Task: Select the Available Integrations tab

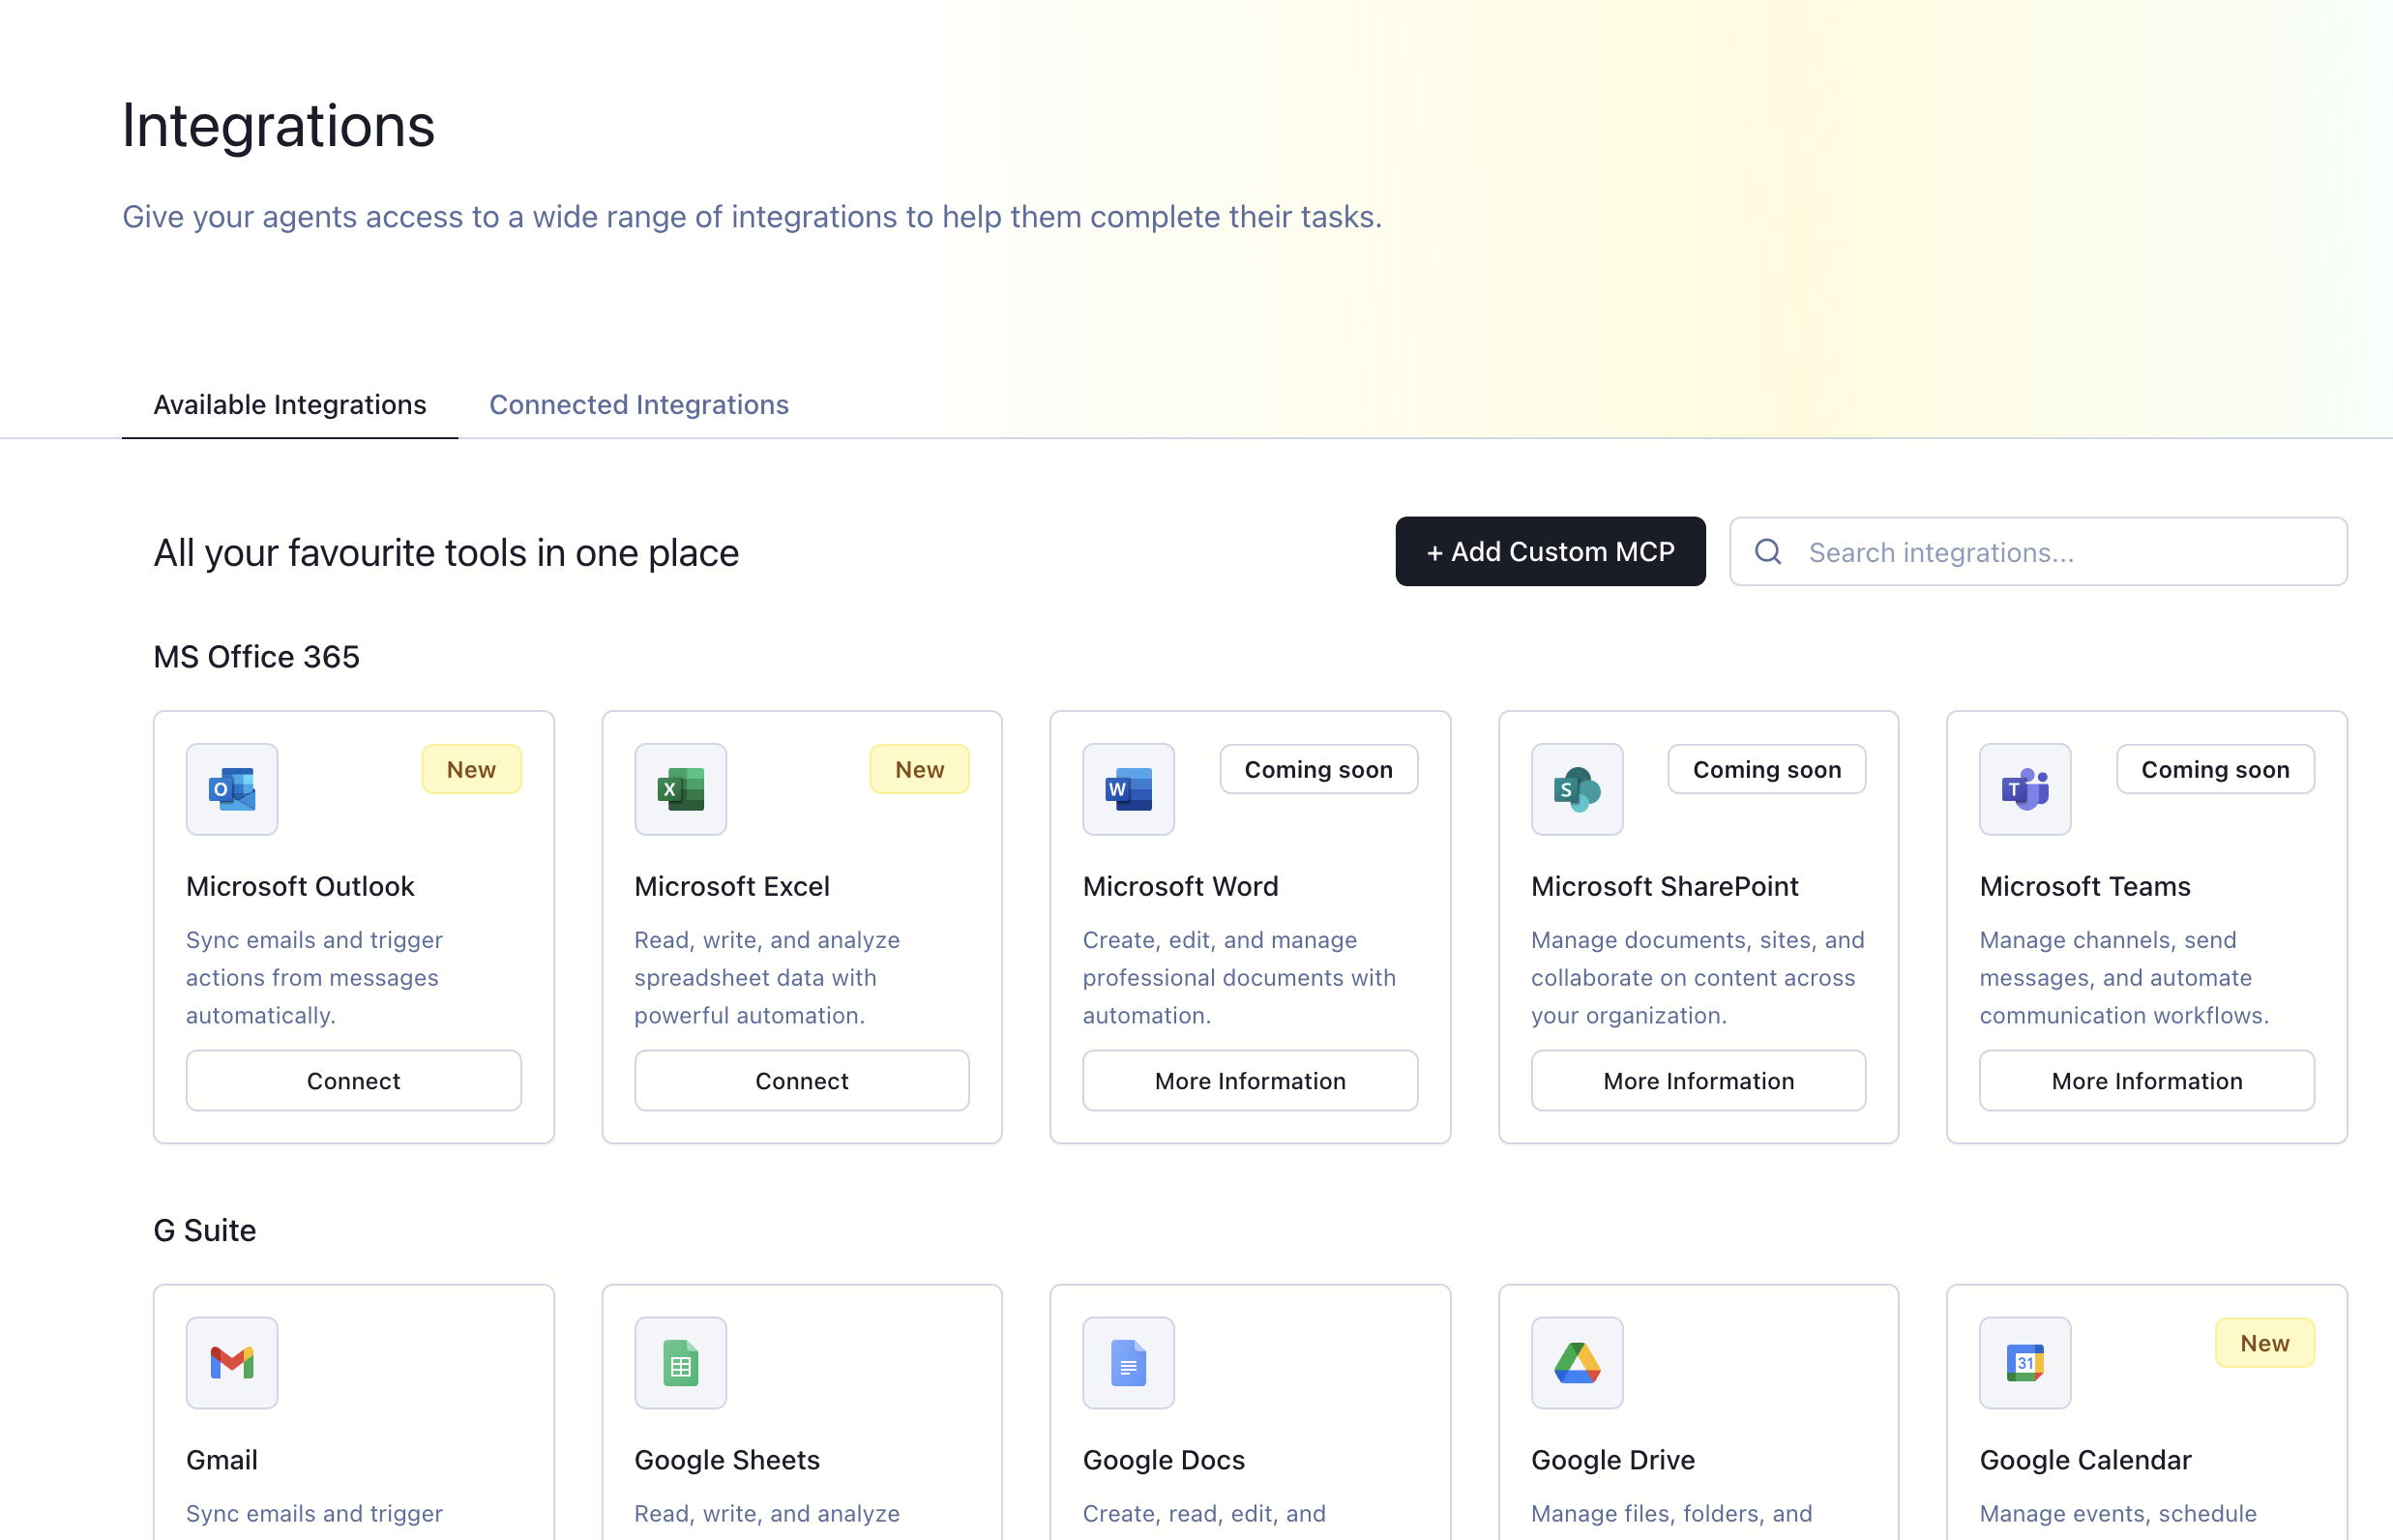Action: [290, 404]
